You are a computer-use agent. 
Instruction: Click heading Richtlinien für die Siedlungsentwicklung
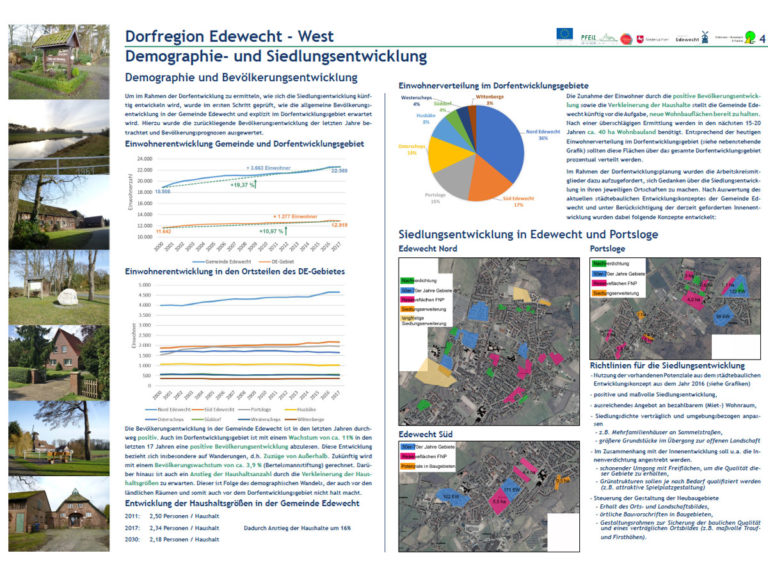(x=667, y=366)
